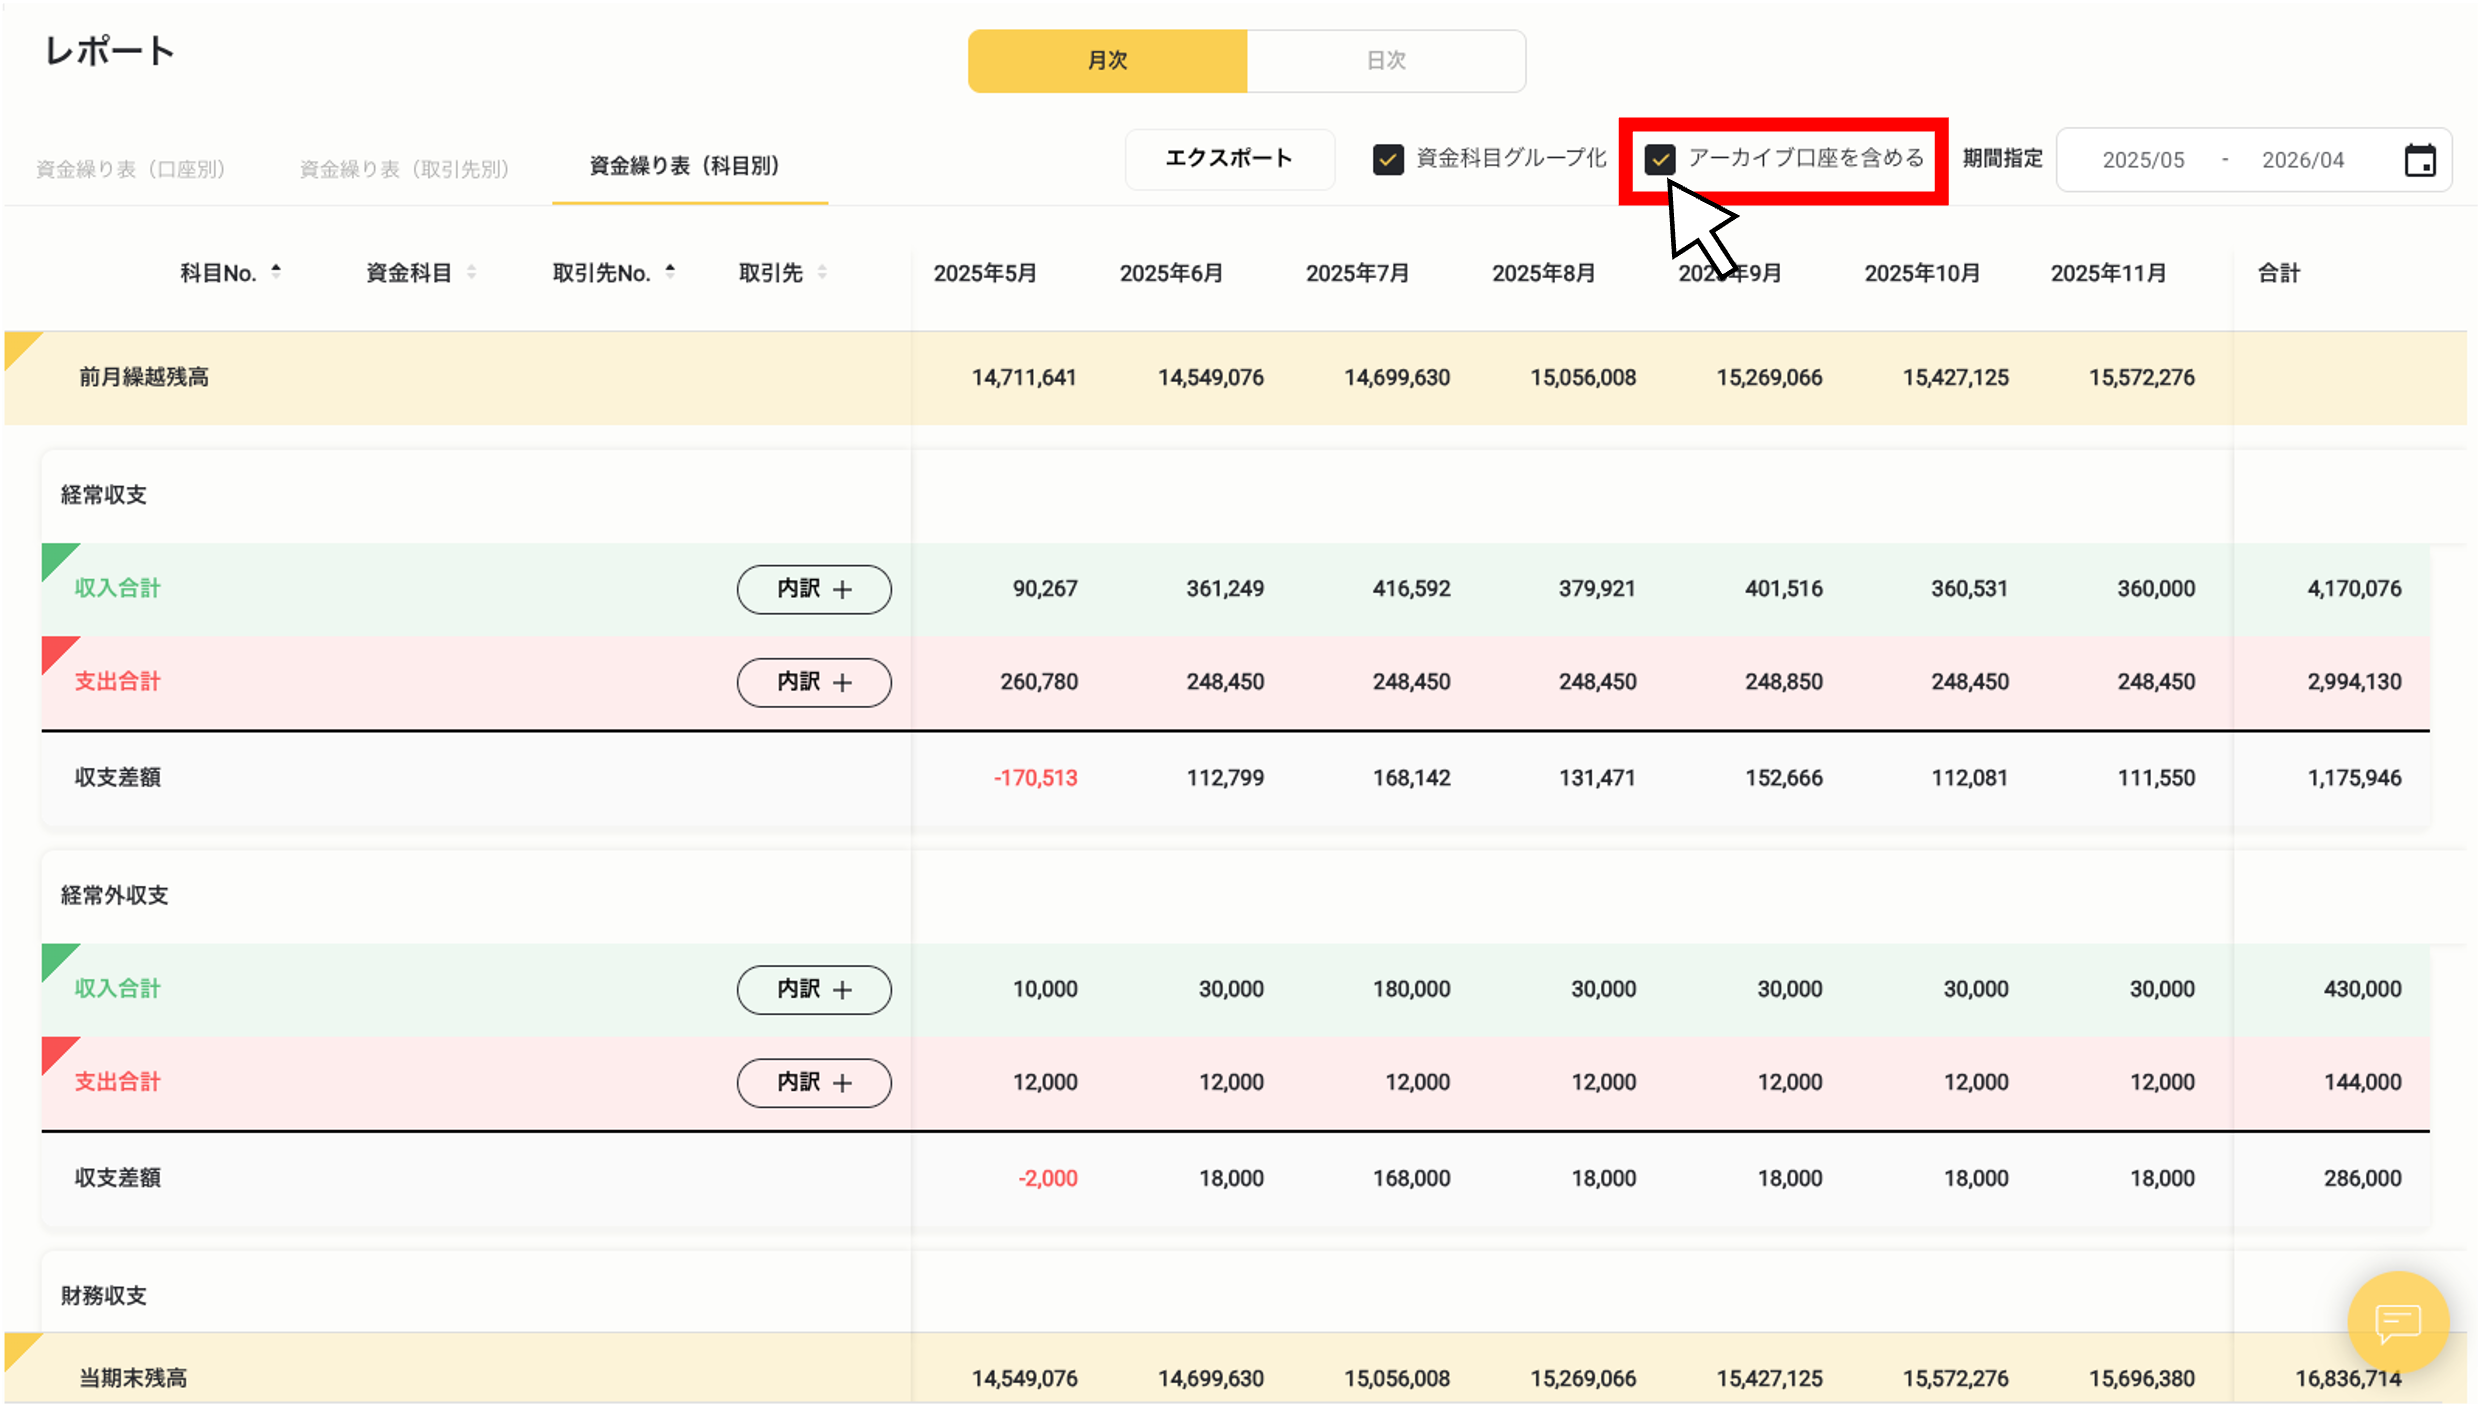Select the 資金繰り表（取引先別） tab
The width and height of the screenshot is (2479, 1407).
402,167
